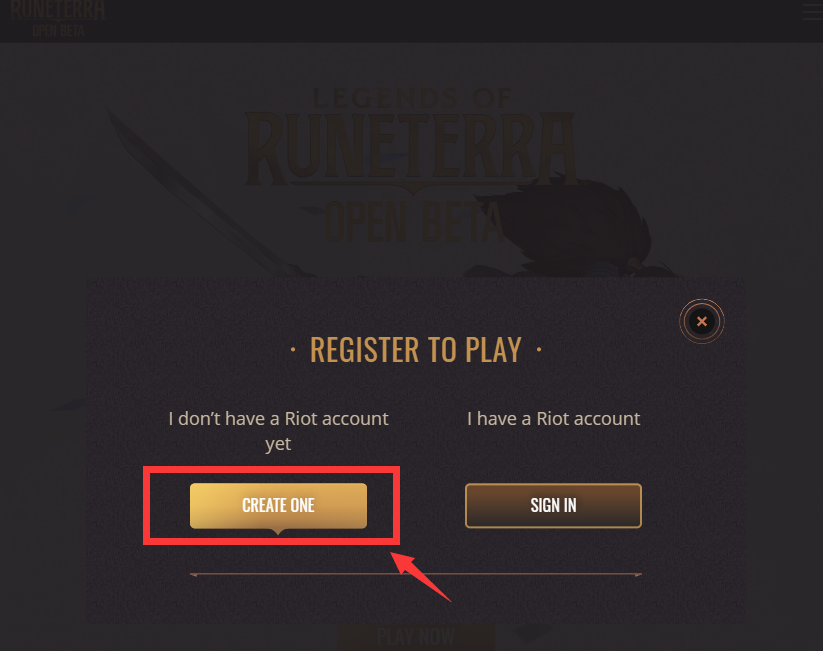Click the dimmed sword blade artwork
Image resolution: width=823 pixels, height=651 pixels.
(205, 194)
